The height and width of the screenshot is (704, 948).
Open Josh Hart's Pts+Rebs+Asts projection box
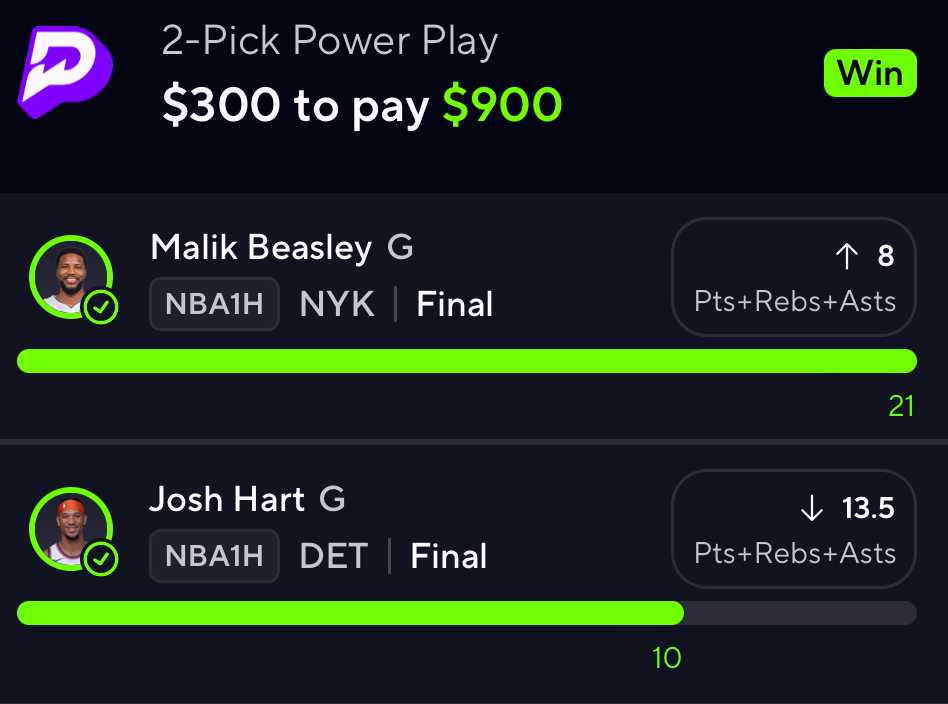(794, 529)
